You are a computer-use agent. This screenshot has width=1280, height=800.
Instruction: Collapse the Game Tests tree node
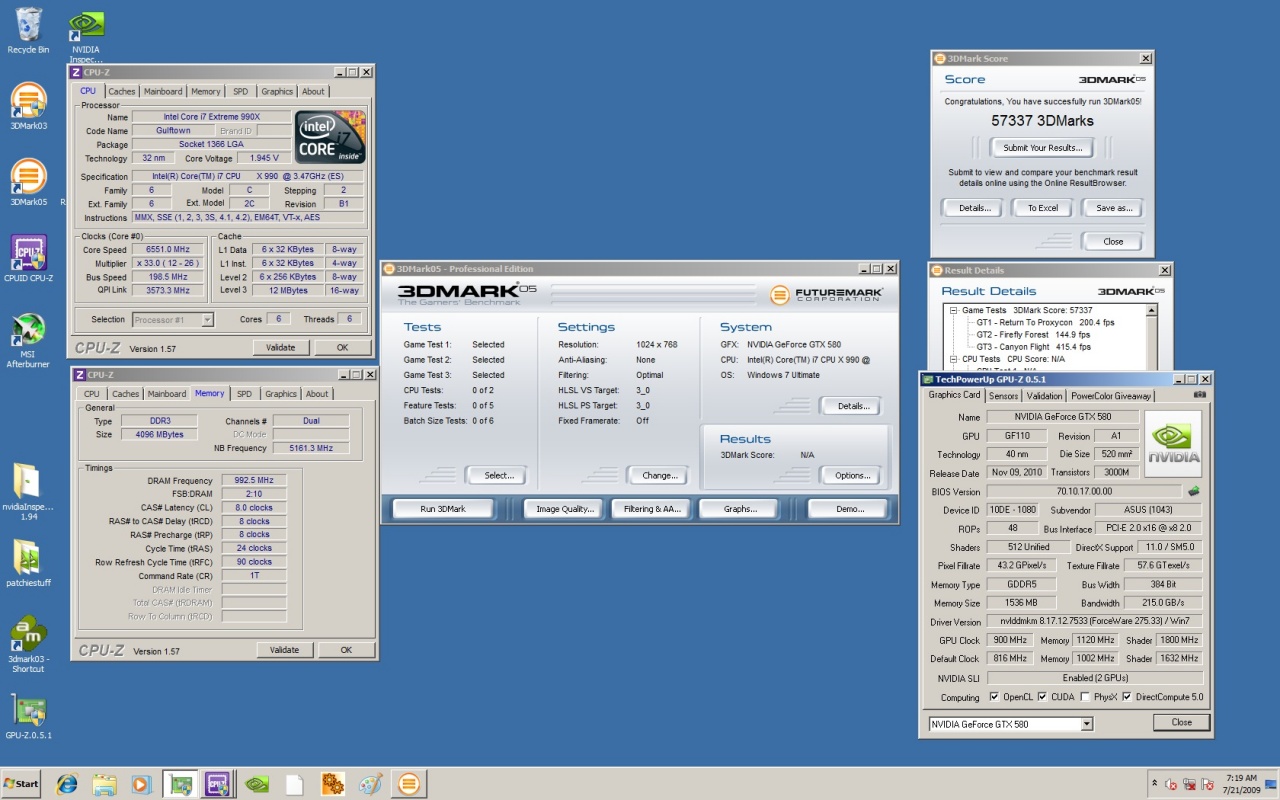pos(954,311)
